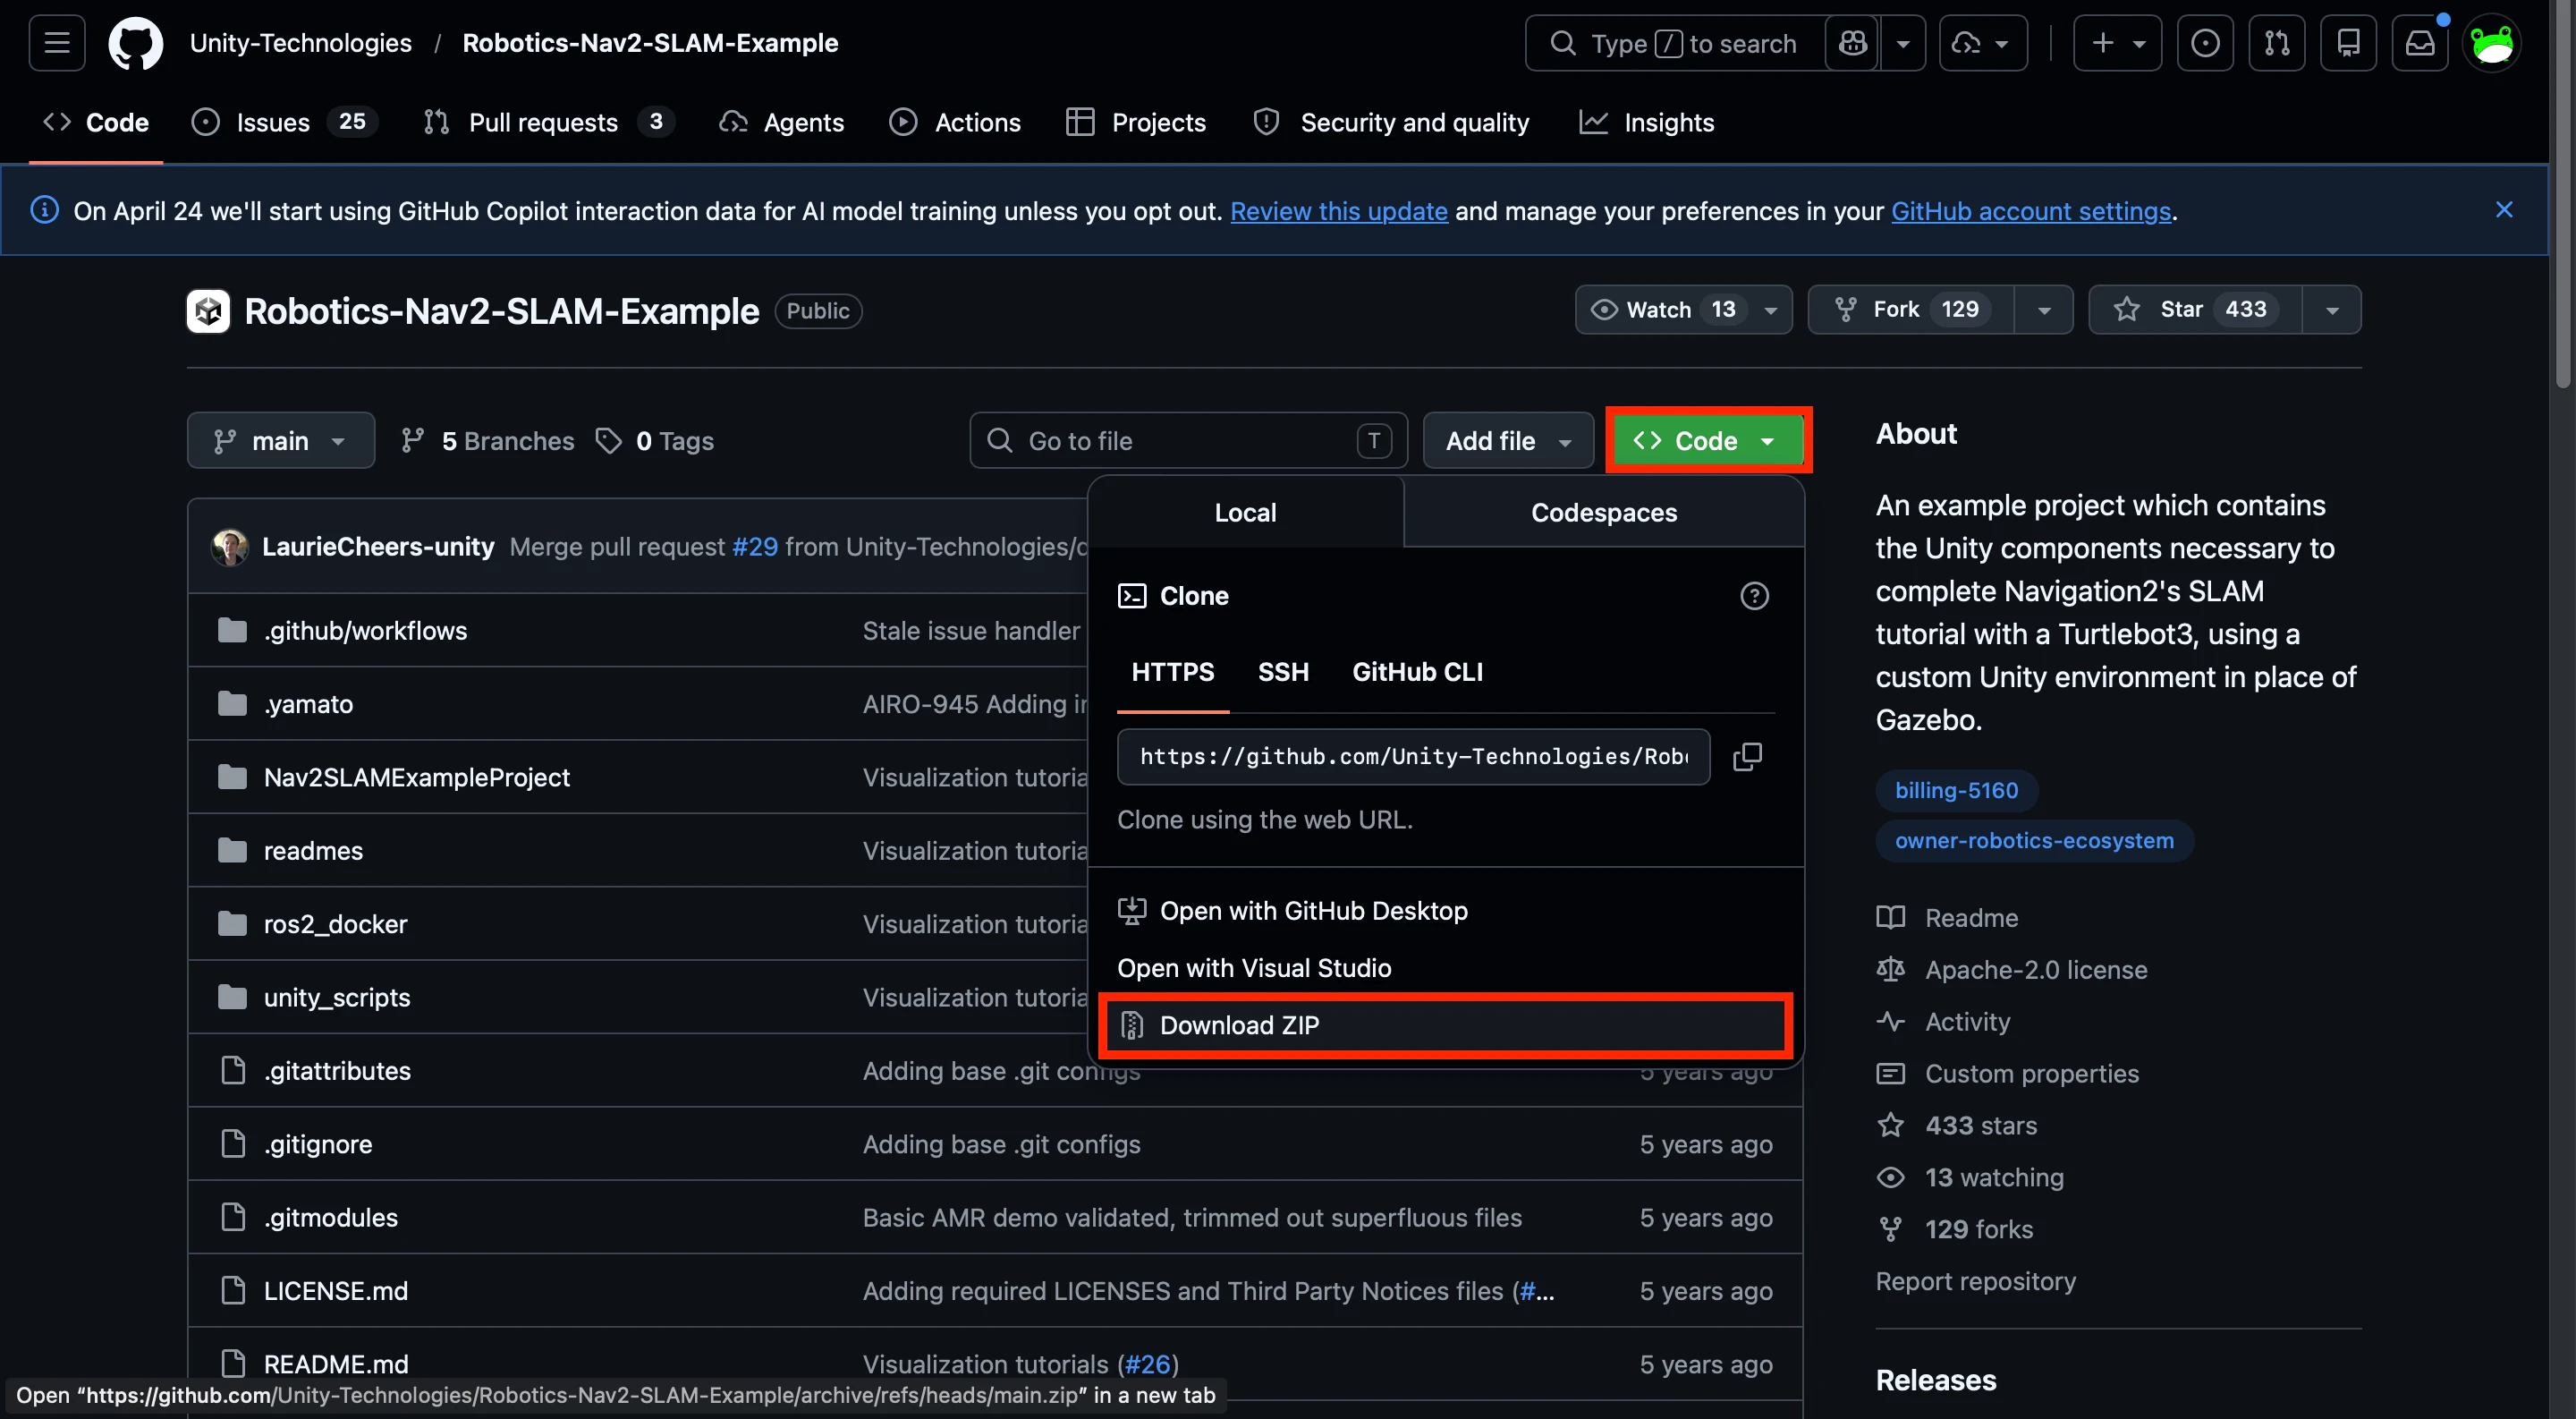Open the hamburger navigation menu
Screen dimensions: 2576x1419
(x=57, y=43)
